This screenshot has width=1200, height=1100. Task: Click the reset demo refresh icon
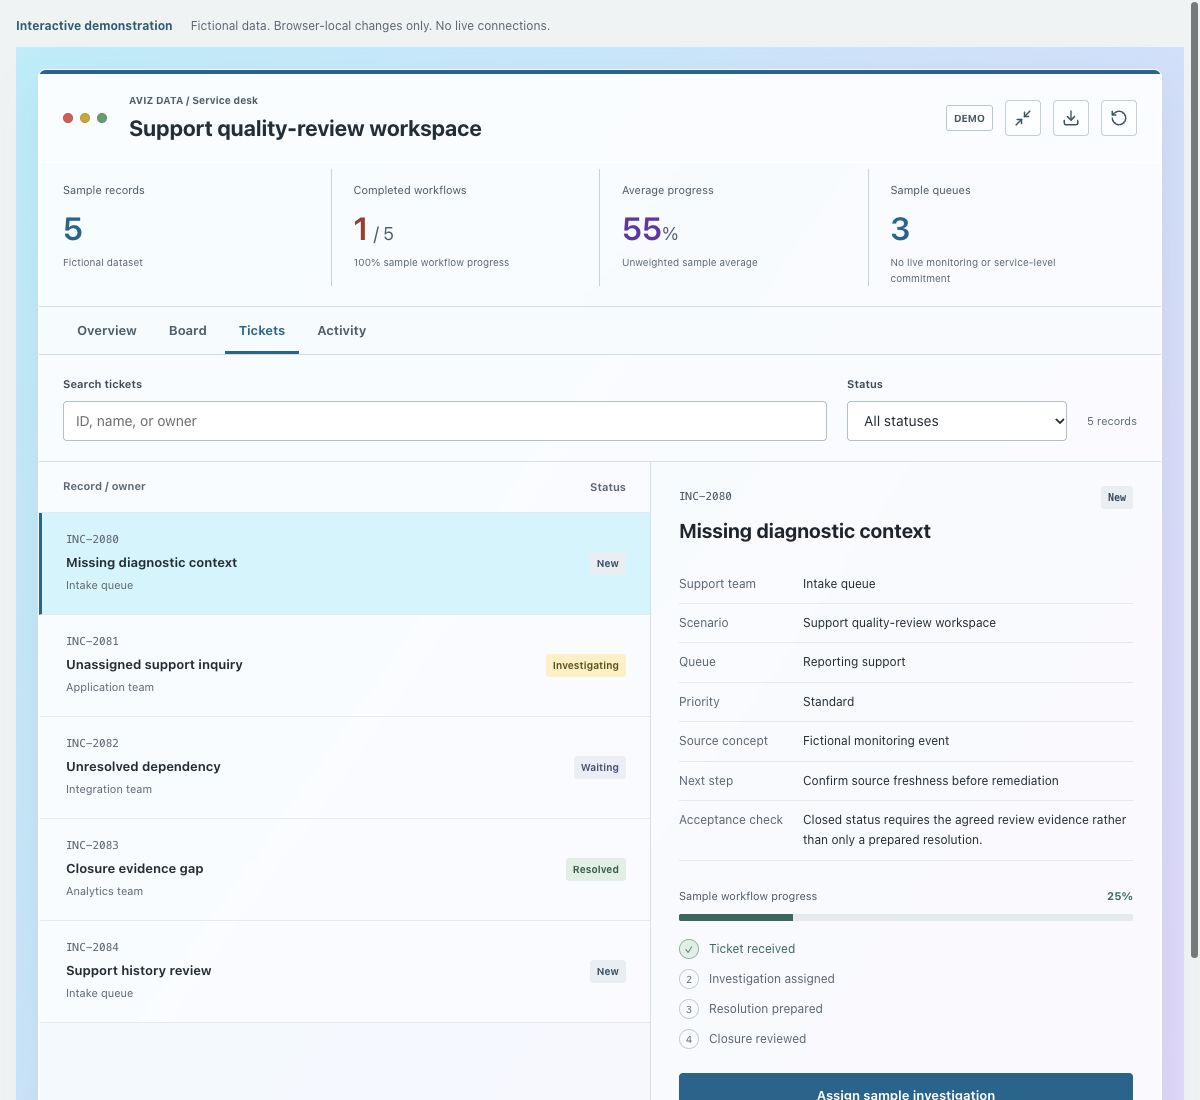point(1119,118)
